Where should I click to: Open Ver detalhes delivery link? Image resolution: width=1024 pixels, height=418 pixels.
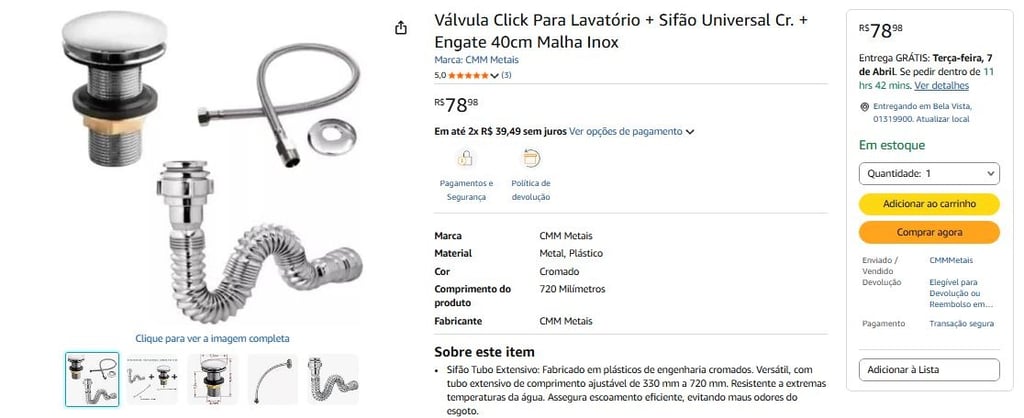point(941,86)
